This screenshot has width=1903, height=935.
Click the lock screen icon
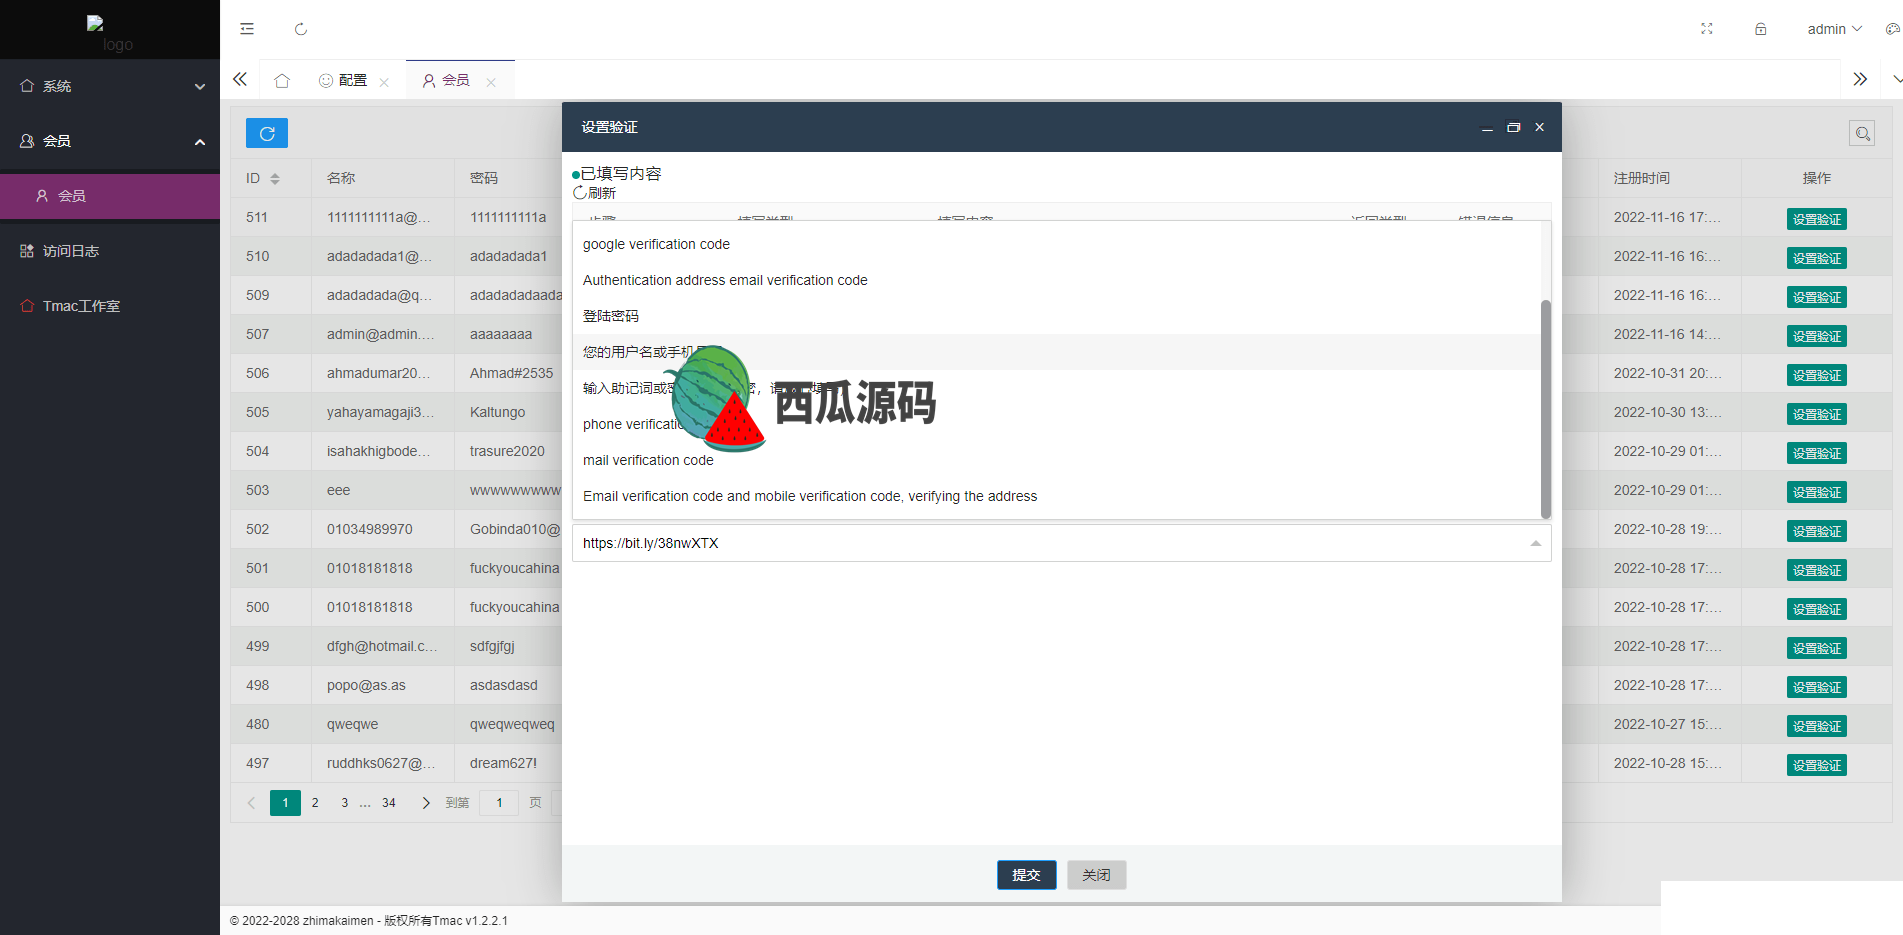tap(1760, 29)
